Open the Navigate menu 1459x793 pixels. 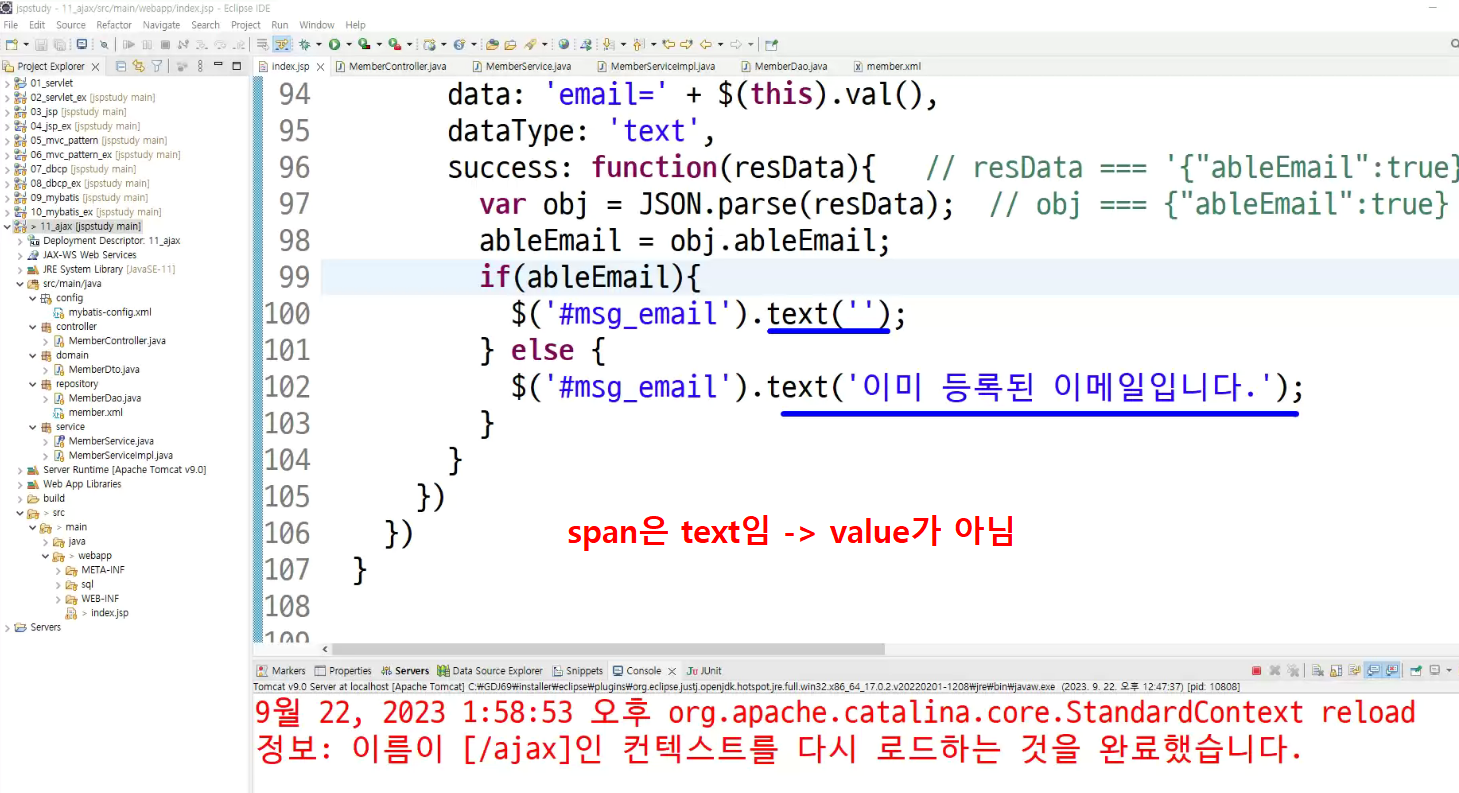(161, 25)
